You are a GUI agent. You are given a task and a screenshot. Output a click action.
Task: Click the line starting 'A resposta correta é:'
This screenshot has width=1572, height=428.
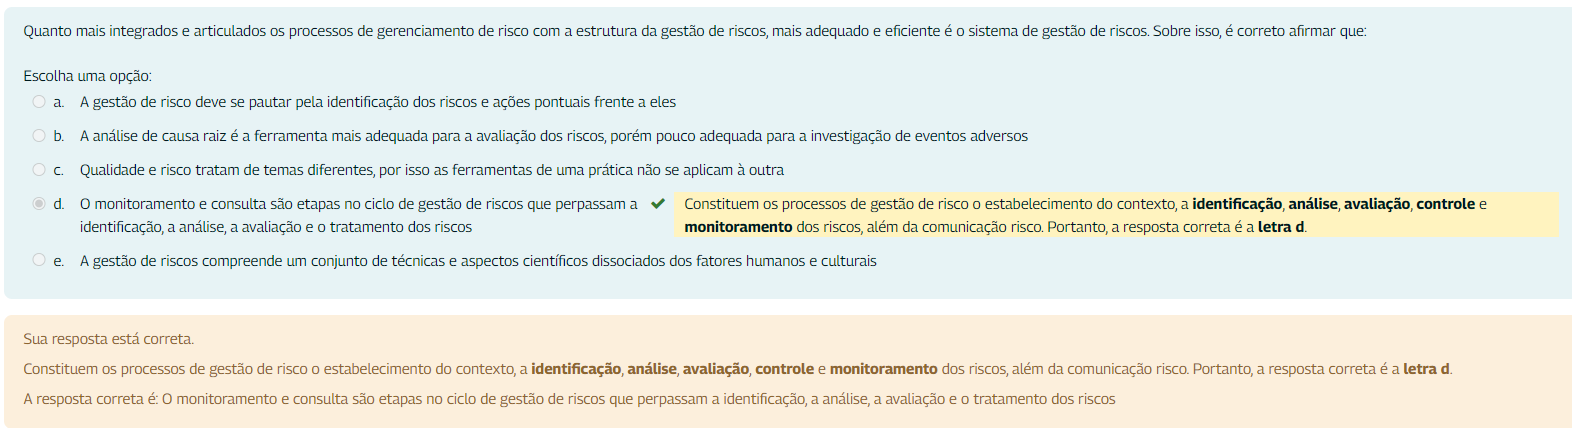(569, 399)
